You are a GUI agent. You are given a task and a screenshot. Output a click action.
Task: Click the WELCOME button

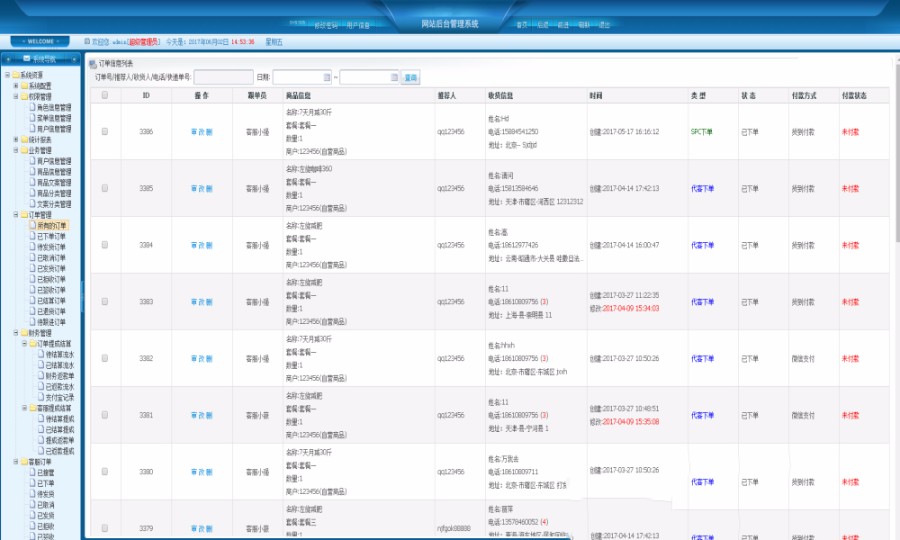pyautogui.click(x=40, y=41)
